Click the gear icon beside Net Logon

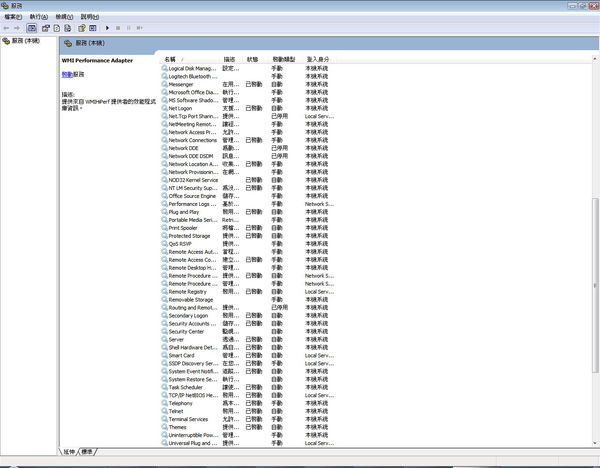164,108
